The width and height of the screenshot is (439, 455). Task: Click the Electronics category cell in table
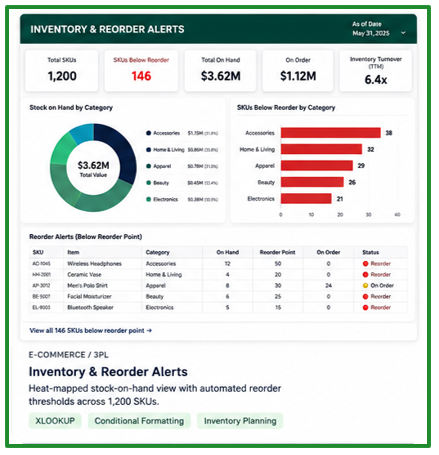click(160, 307)
